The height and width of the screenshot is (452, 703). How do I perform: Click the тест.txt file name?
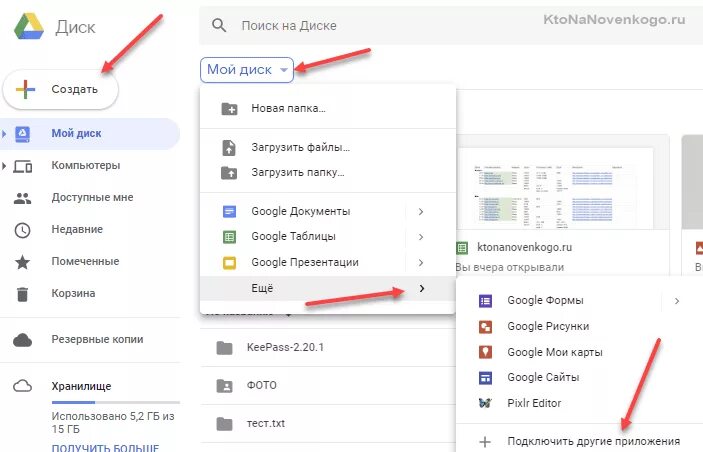click(266, 424)
